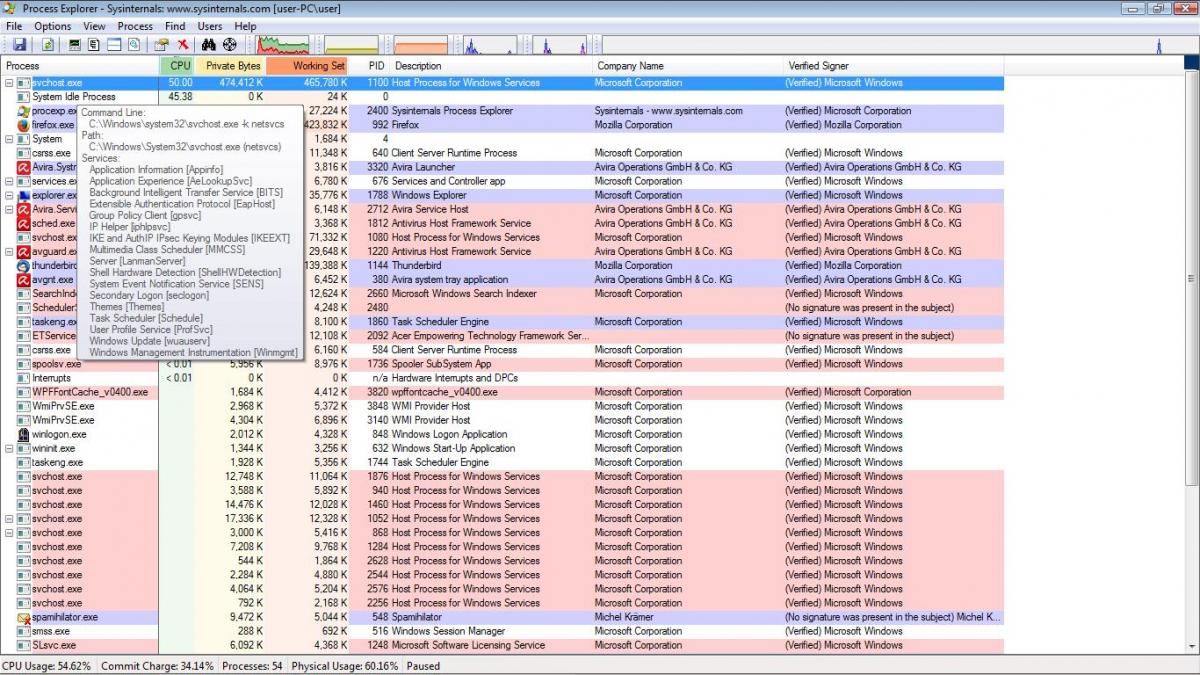
Task: Click 'Physical Usage: 60.16%' in status bar
Action: tap(344, 666)
